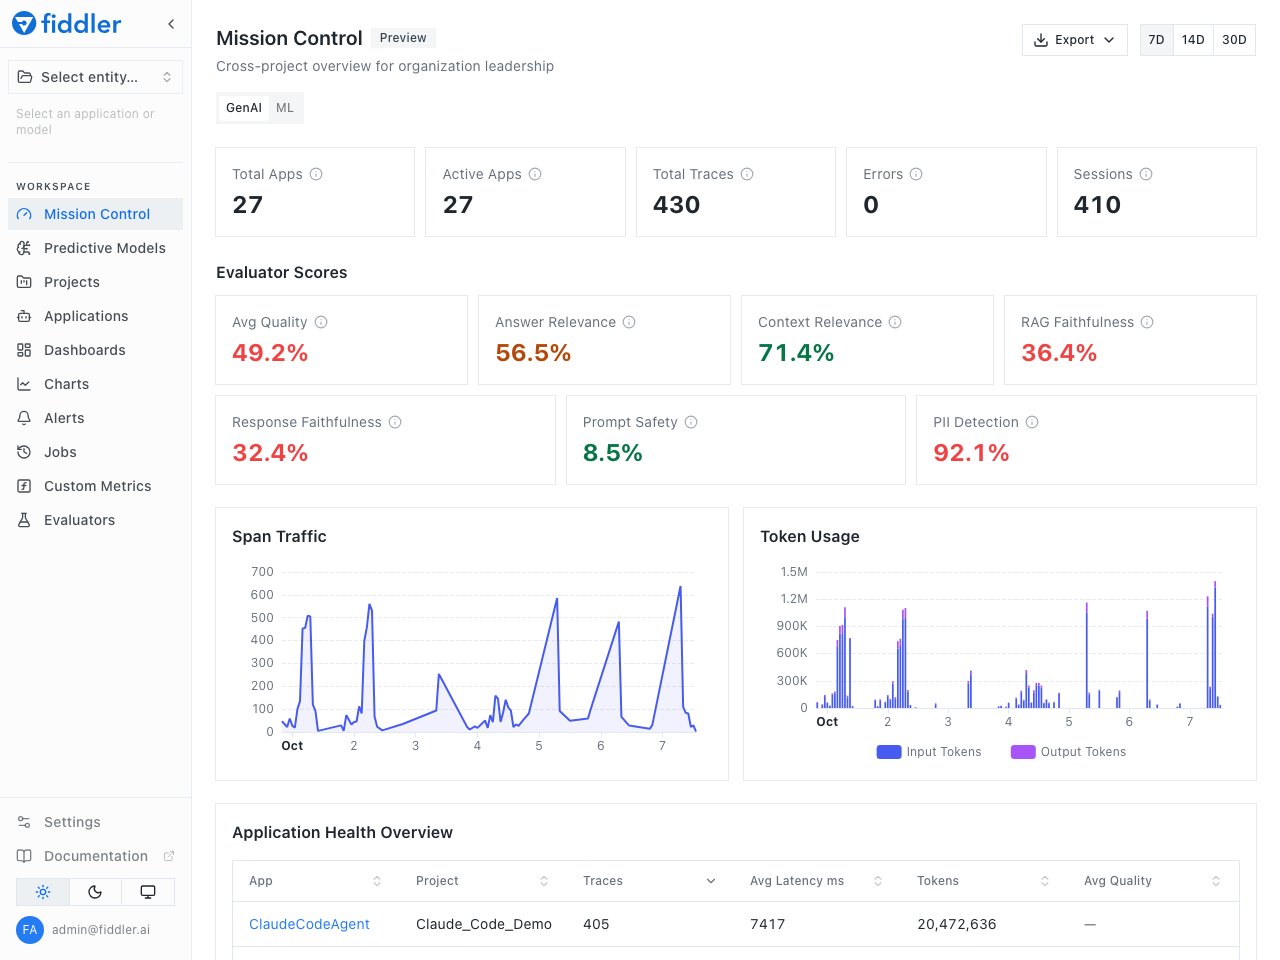Screen dimensions: 1280x960
Task: Click the Sessions info icon
Action: pyautogui.click(x=1146, y=174)
